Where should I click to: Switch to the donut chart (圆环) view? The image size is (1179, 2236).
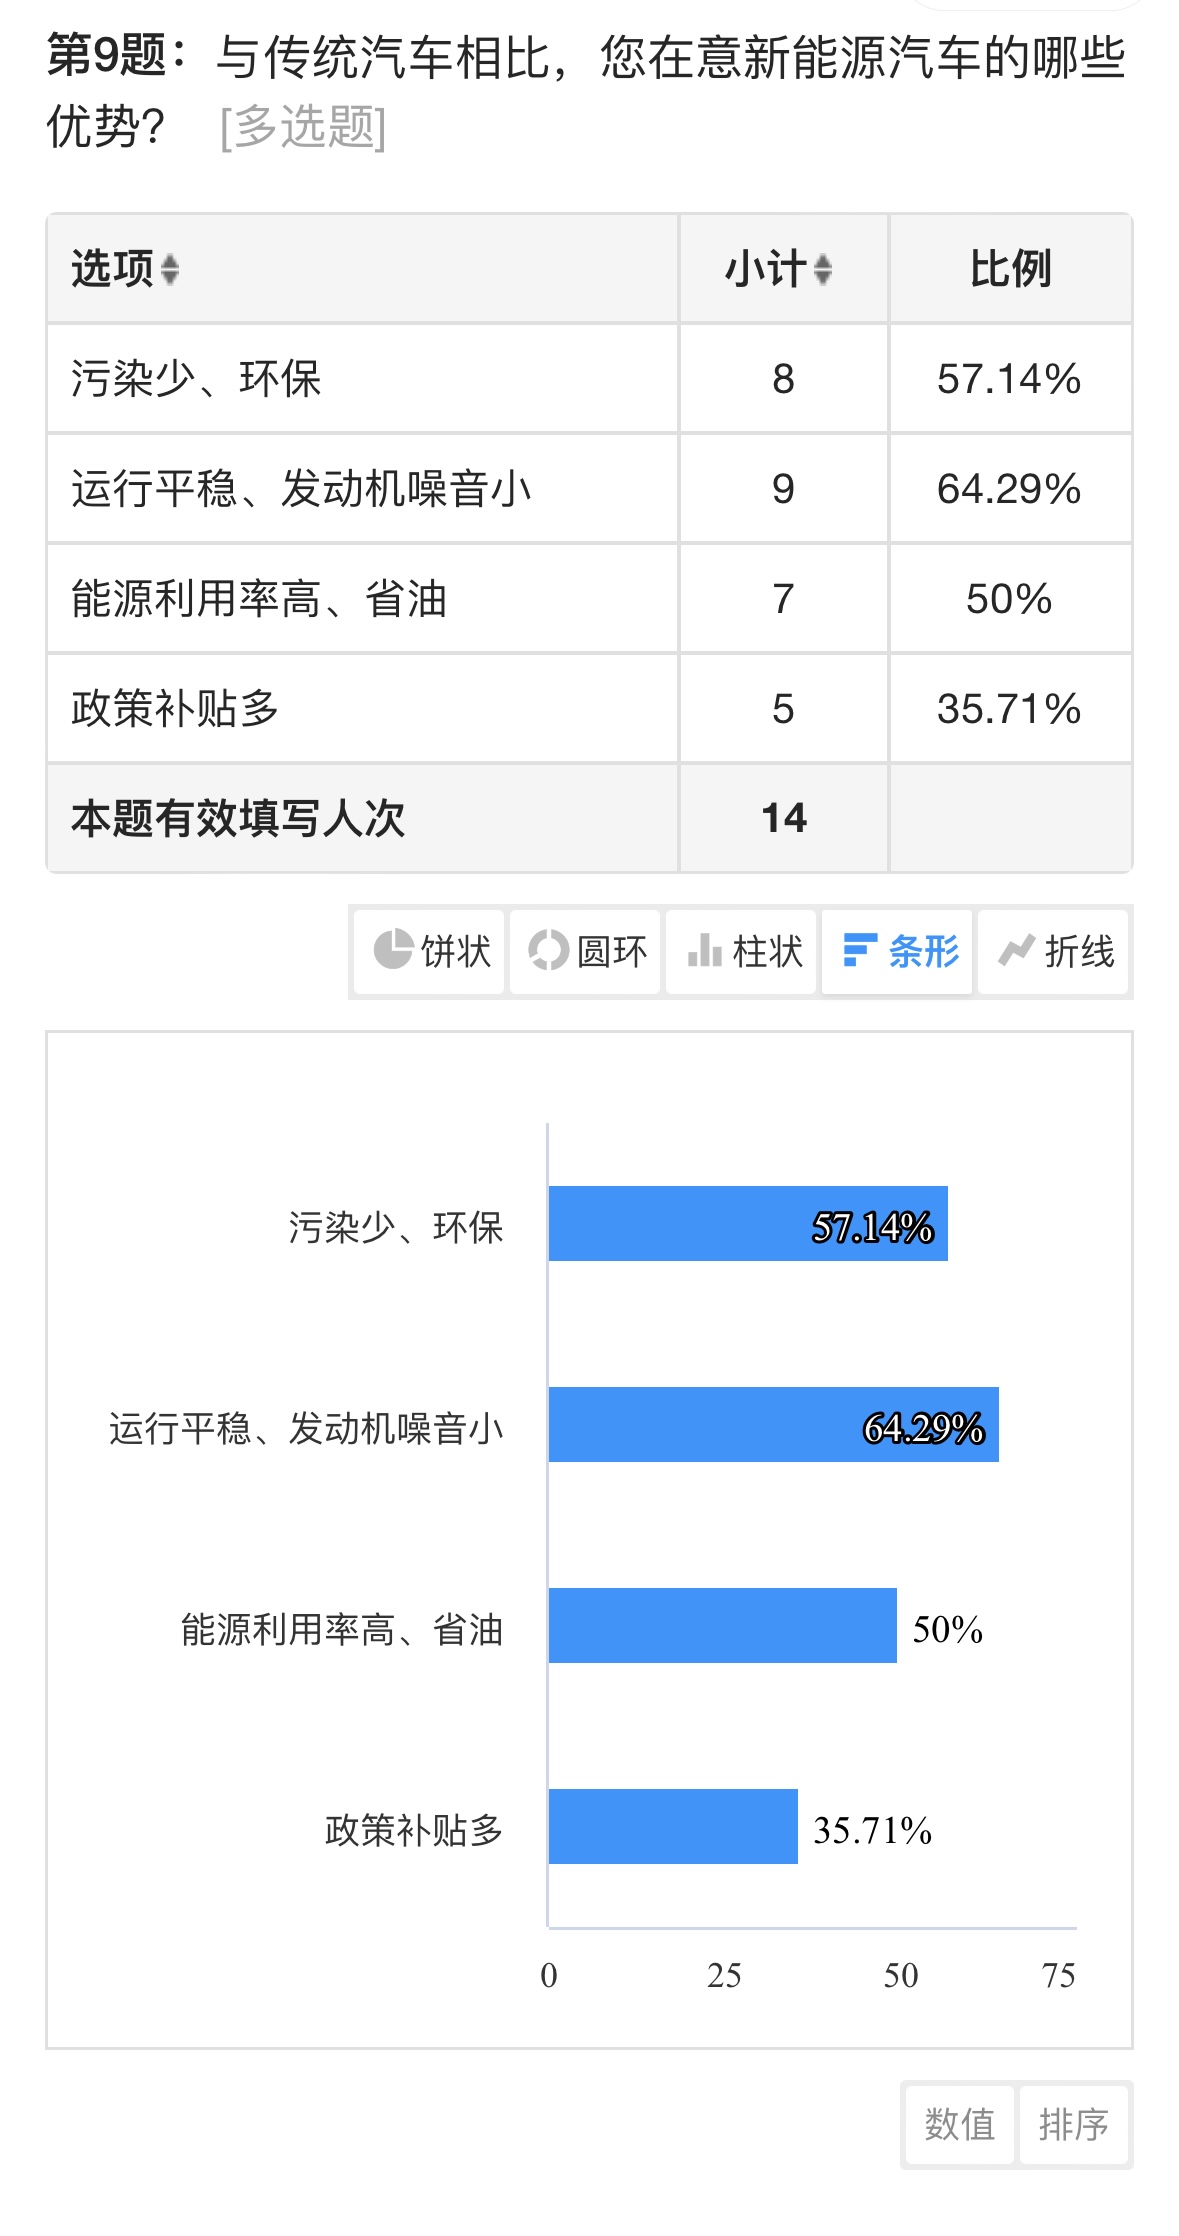[x=586, y=951]
